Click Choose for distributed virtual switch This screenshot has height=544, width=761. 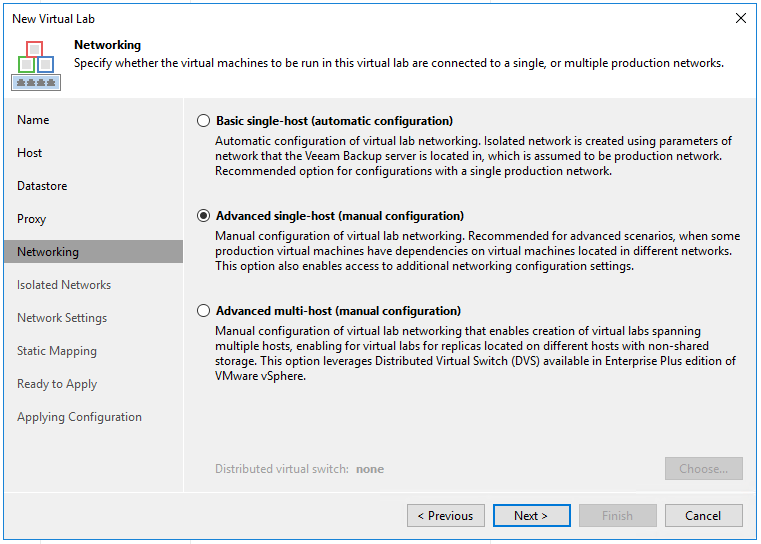click(x=703, y=469)
